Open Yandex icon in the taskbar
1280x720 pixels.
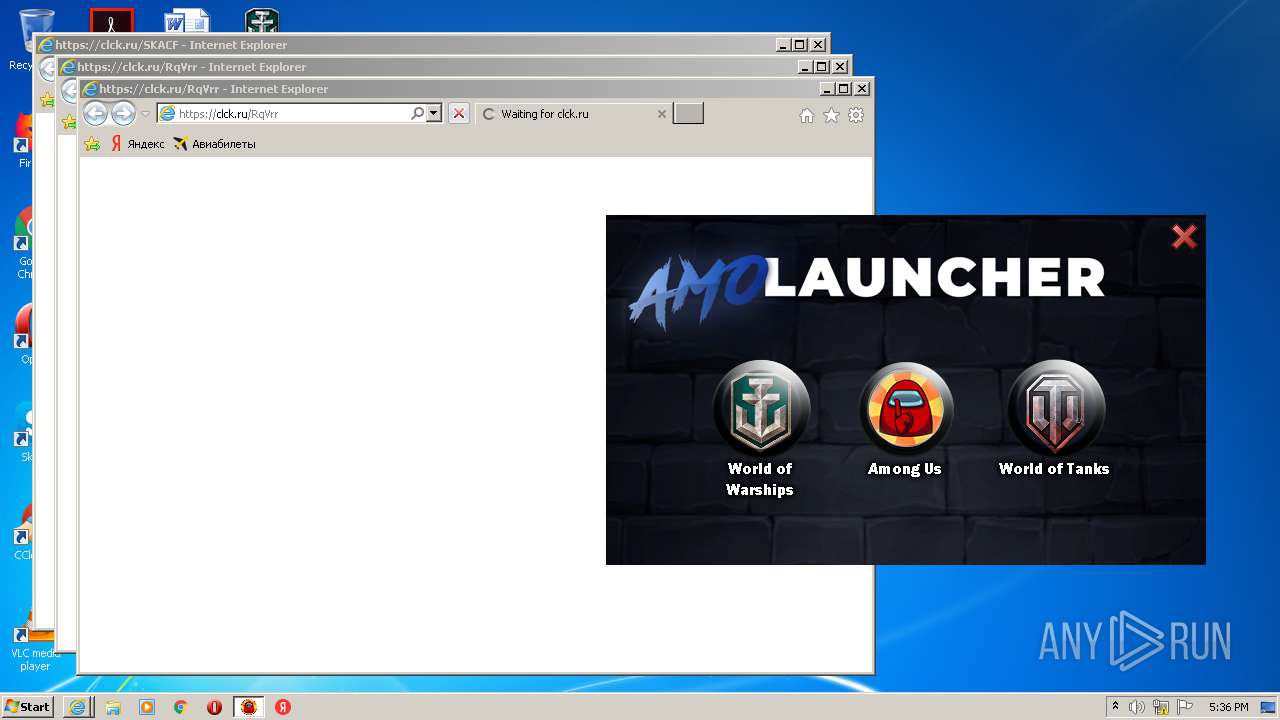(x=283, y=707)
